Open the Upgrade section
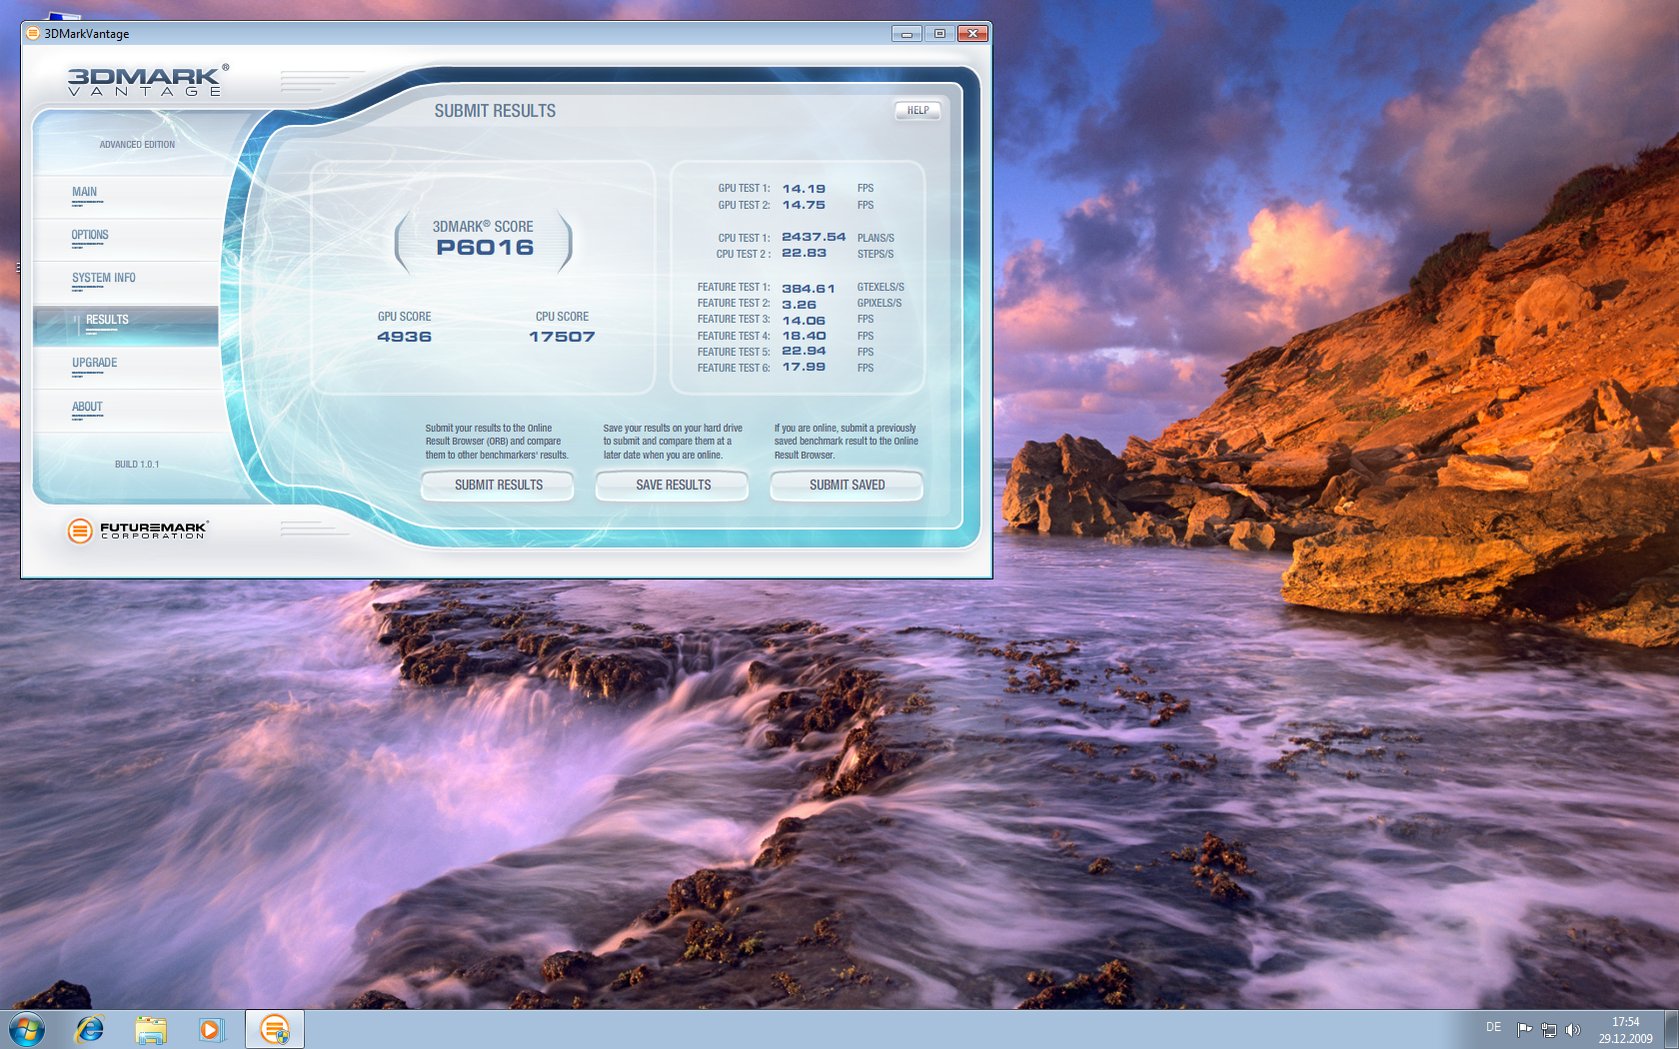The height and width of the screenshot is (1049, 1679). tap(94, 363)
